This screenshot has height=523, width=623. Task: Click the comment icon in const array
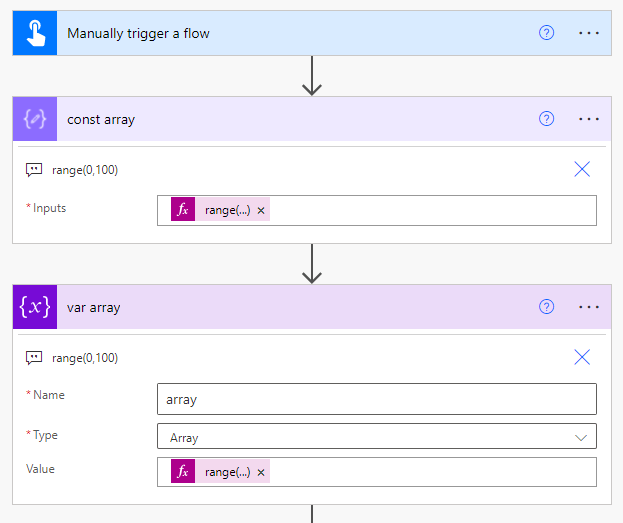tap(34, 170)
